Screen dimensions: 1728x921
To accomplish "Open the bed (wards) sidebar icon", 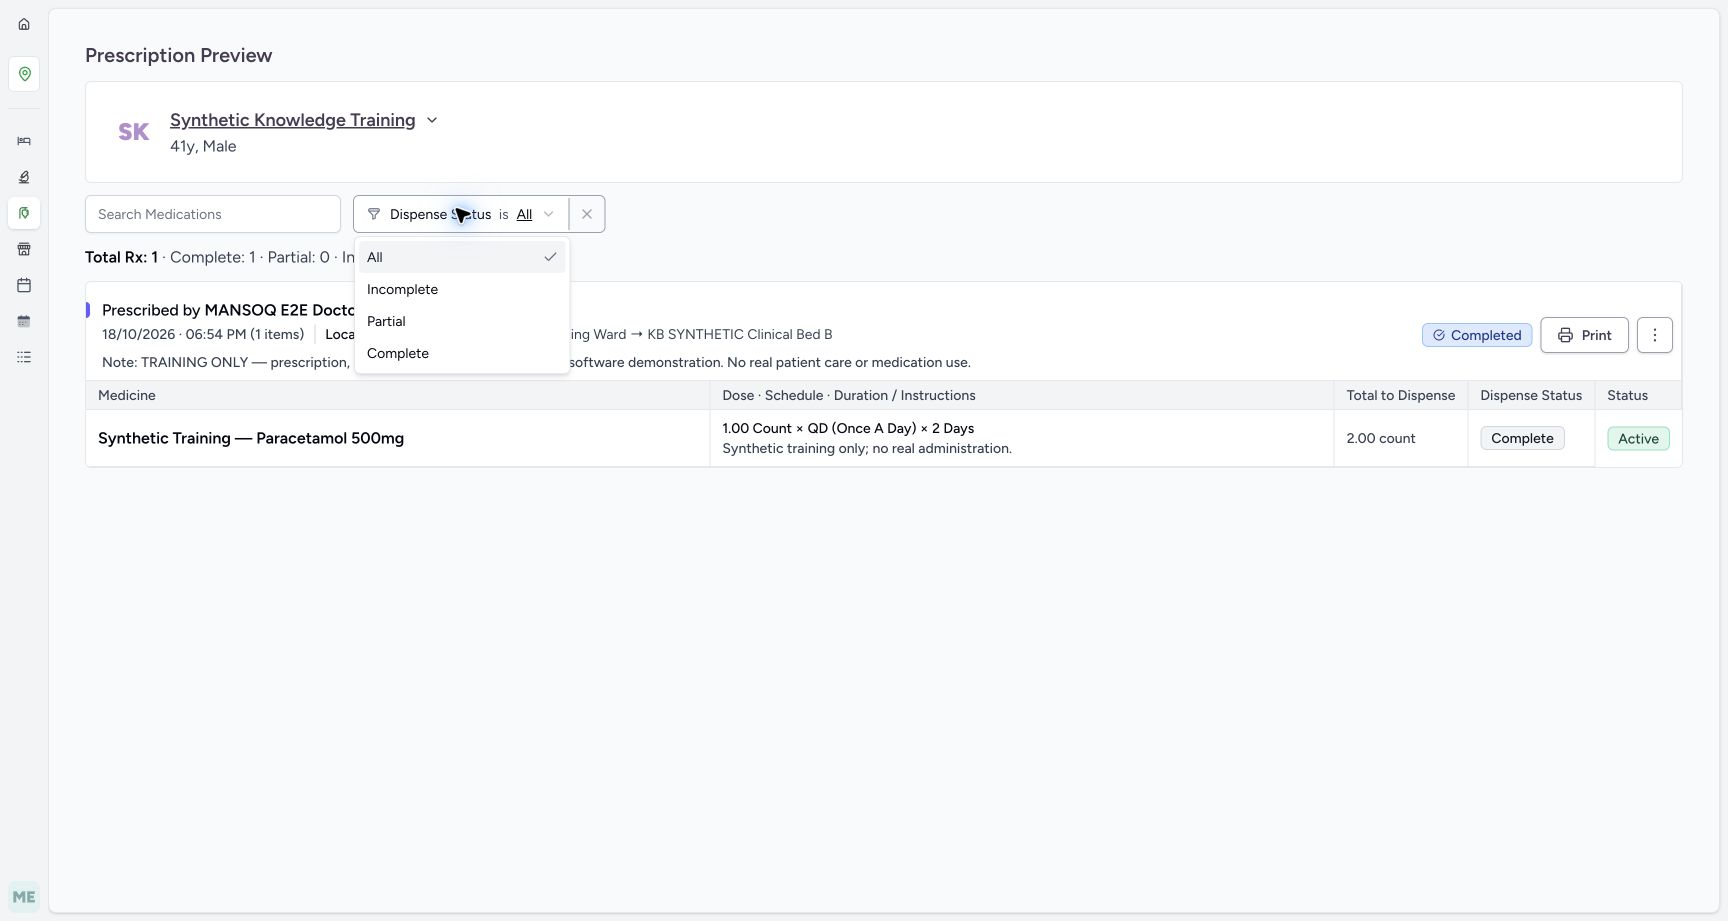I will point(24,141).
